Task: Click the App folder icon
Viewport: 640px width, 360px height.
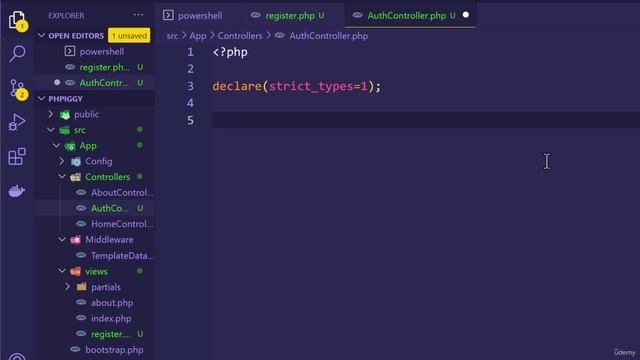Action: (70, 146)
